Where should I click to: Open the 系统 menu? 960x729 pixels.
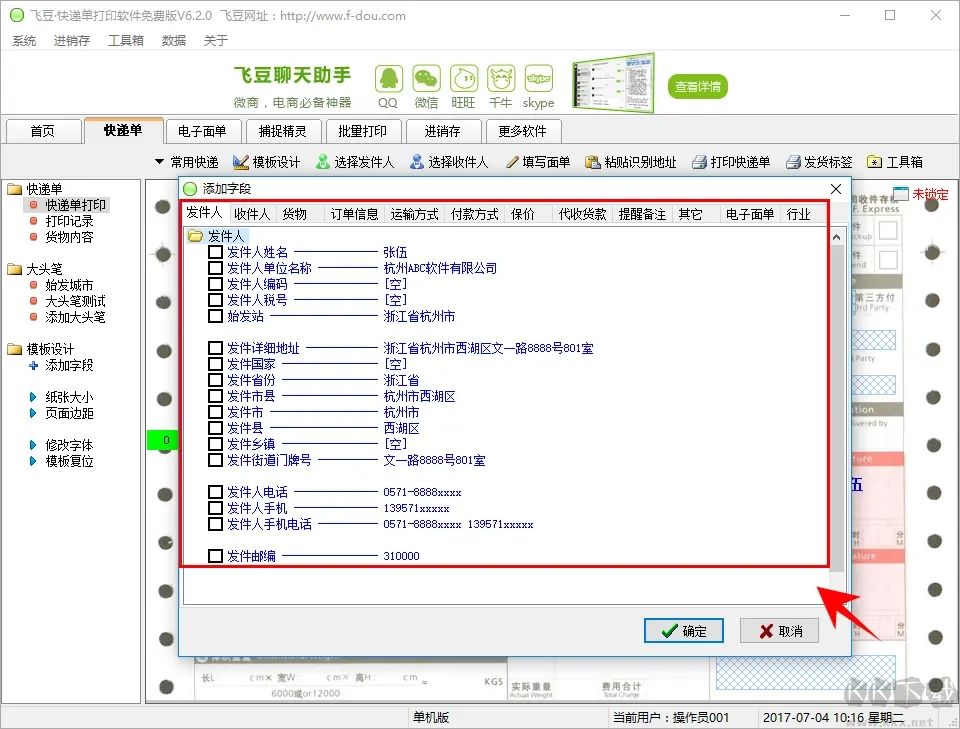tap(24, 40)
